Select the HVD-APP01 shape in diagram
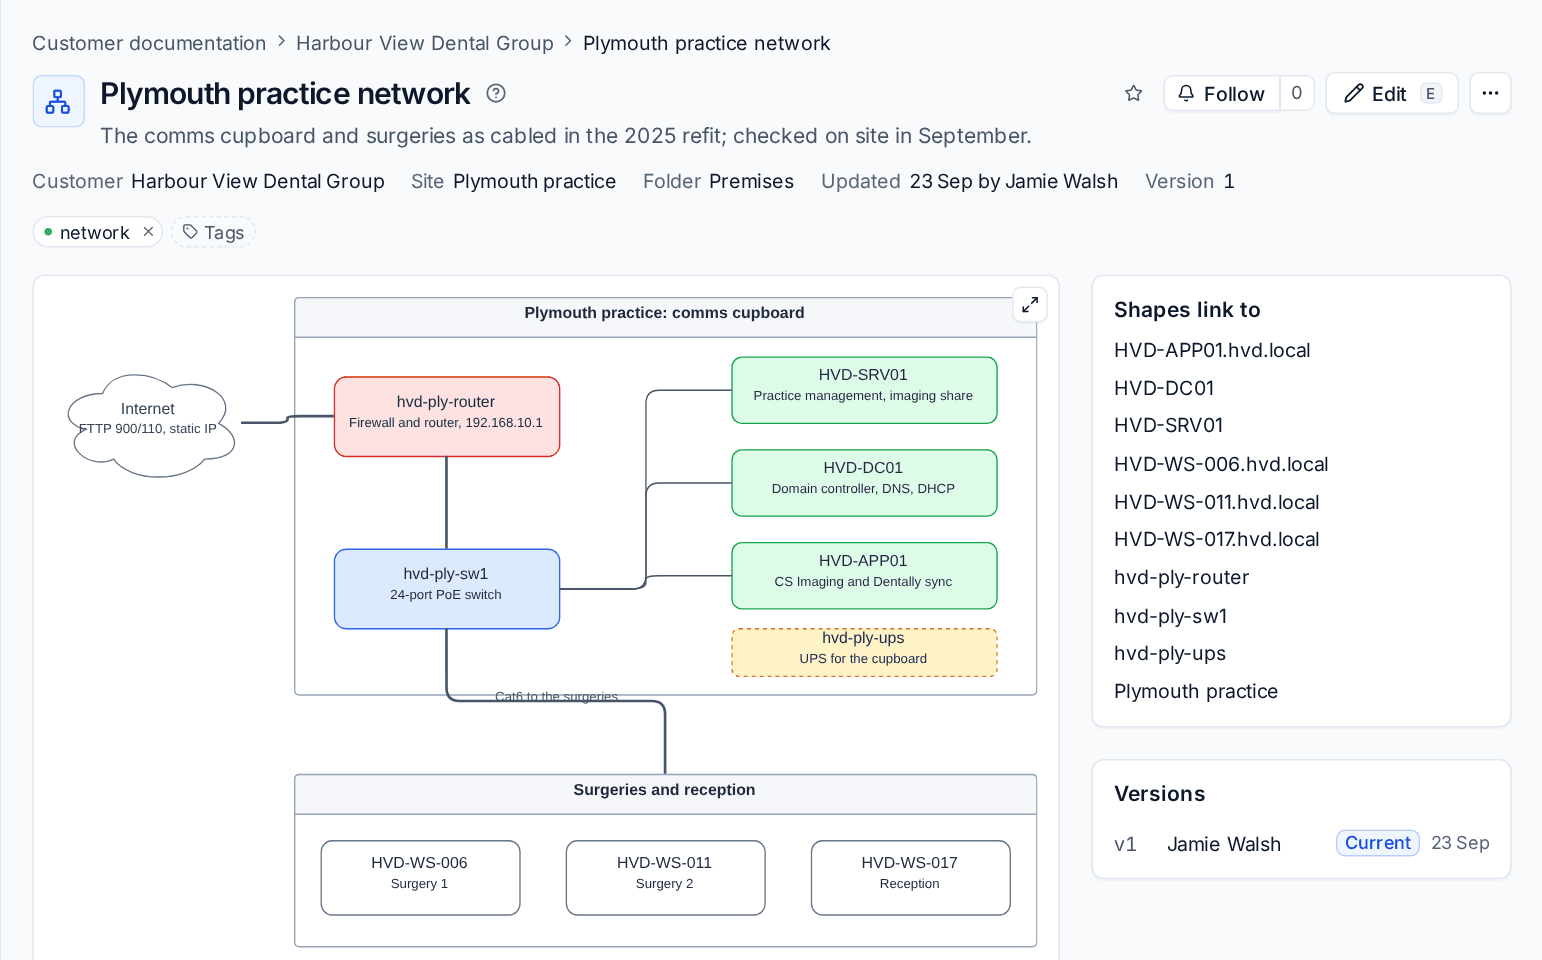Screen dimensions: 1542x960 pyautogui.click(x=864, y=576)
